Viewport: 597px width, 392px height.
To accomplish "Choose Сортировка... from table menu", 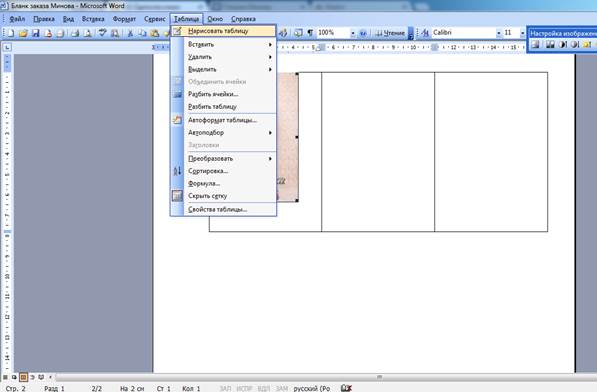I will (223, 171).
